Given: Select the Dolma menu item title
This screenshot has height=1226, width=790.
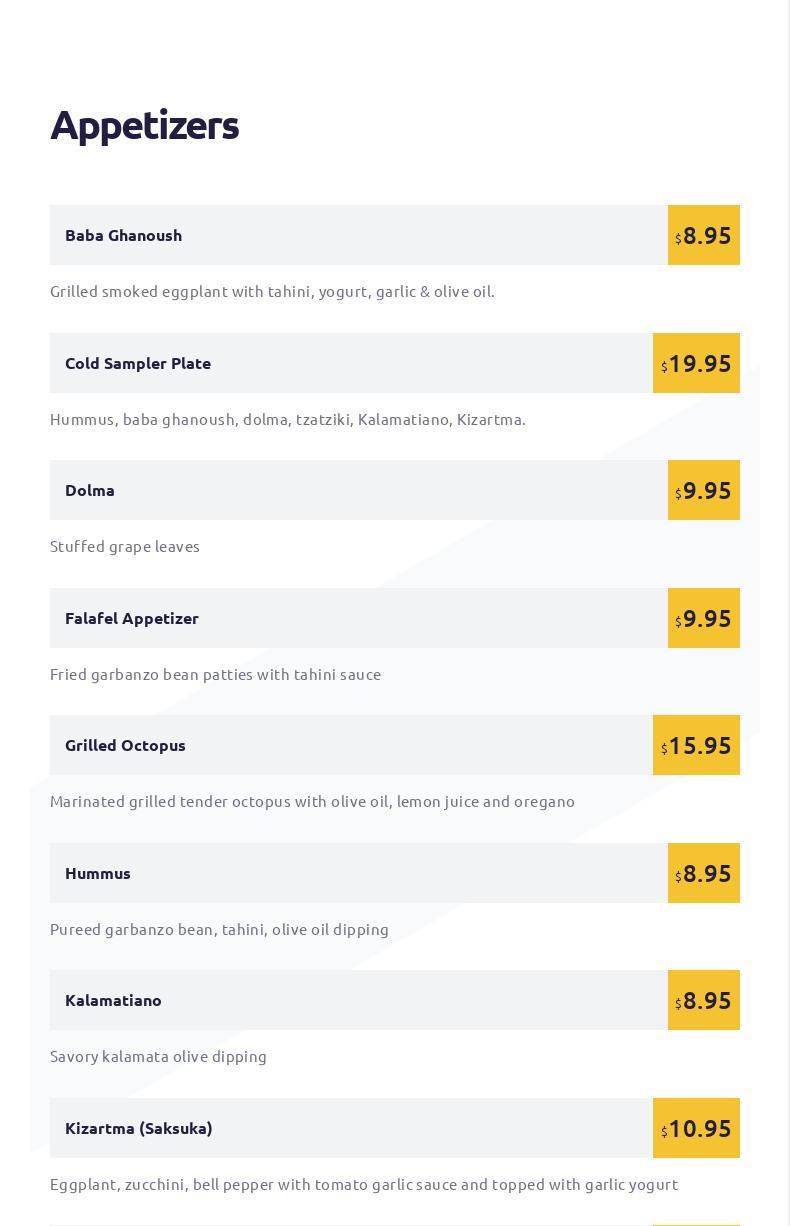Looking at the screenshot, I should coord(90,490).
